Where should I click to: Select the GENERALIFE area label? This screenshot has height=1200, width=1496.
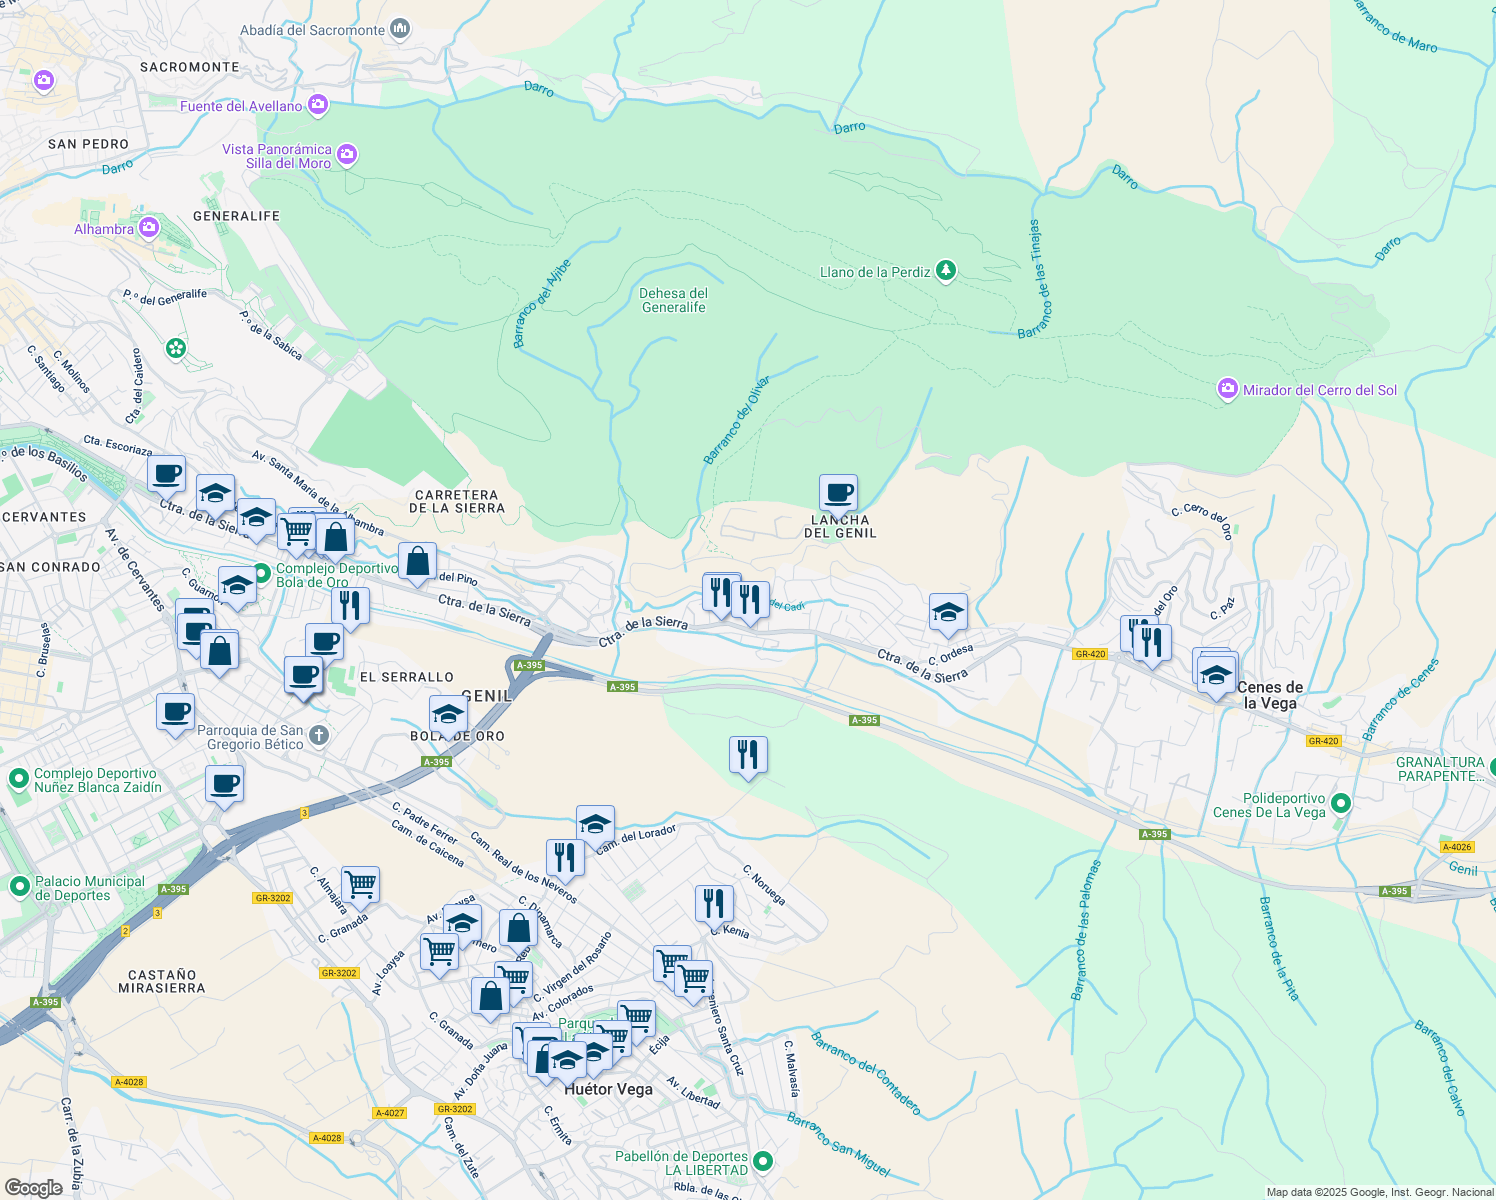click(x=236, y=216)
